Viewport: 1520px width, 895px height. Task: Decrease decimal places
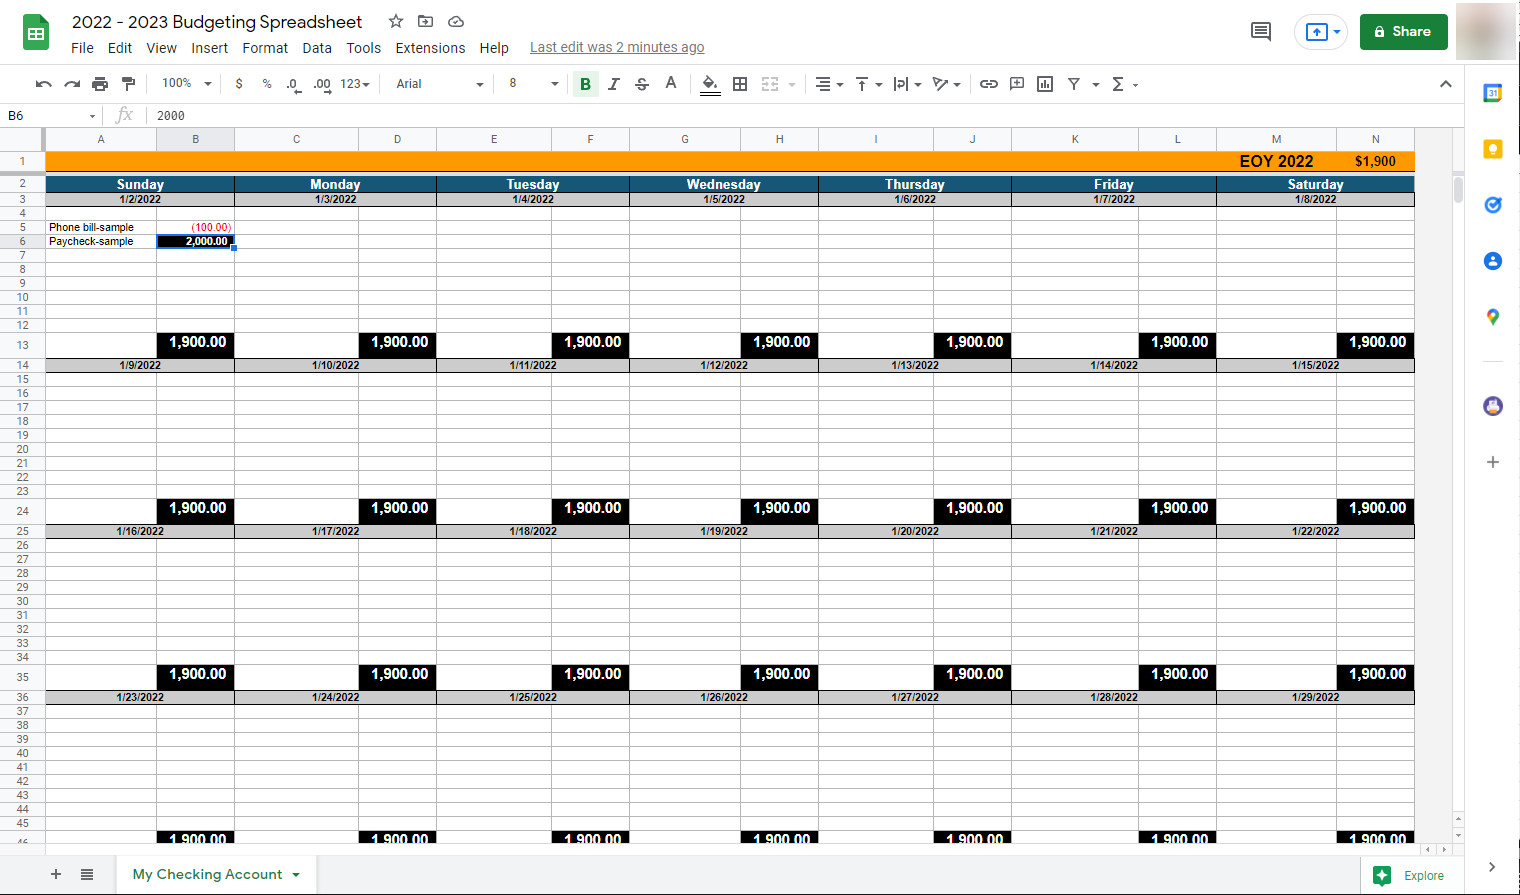pos(293,84)
